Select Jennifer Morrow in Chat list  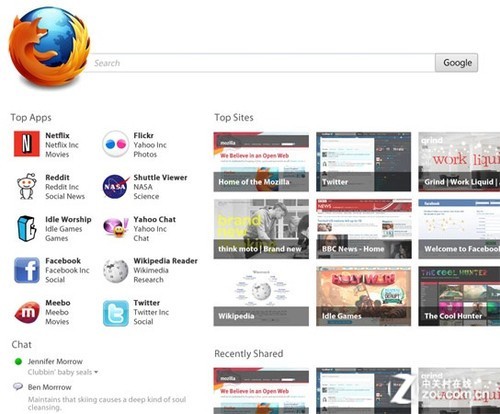[55, 361]
